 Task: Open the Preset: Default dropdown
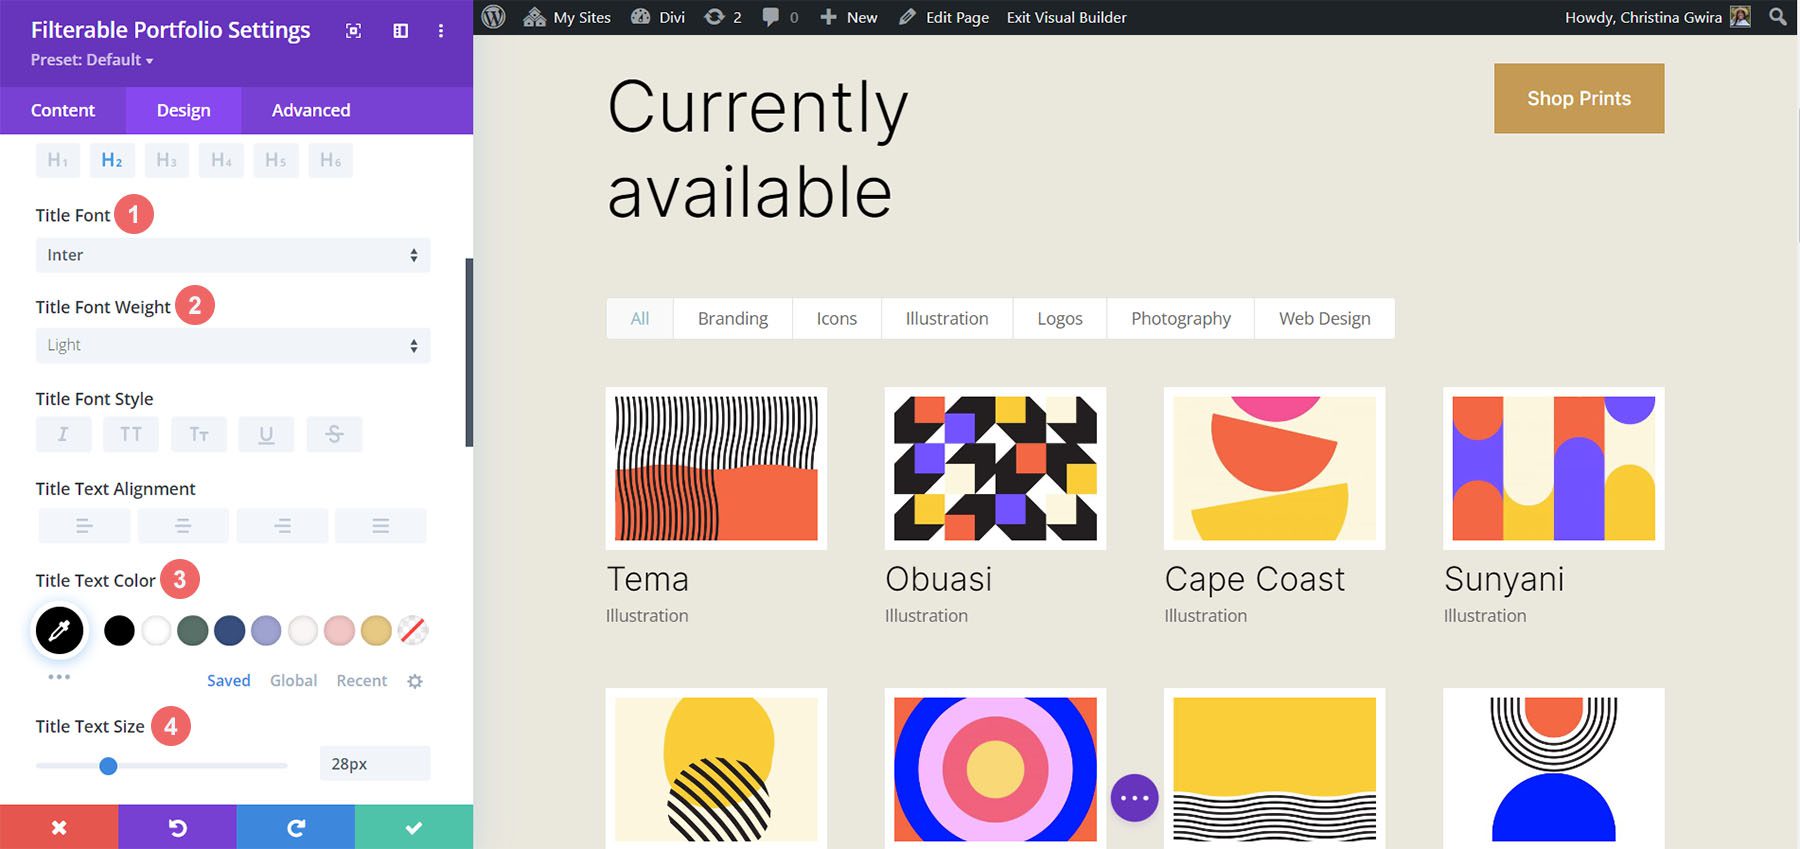coord(92,60)
